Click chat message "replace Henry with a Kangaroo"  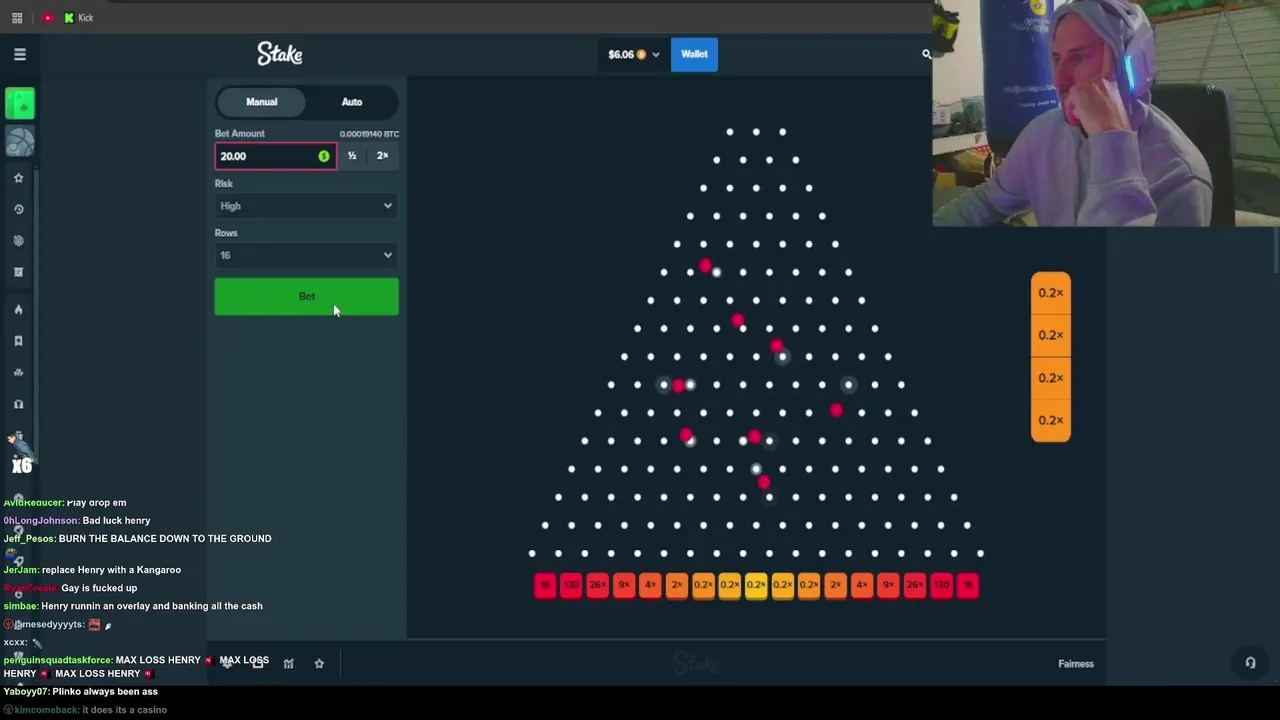tap(111, 570)
